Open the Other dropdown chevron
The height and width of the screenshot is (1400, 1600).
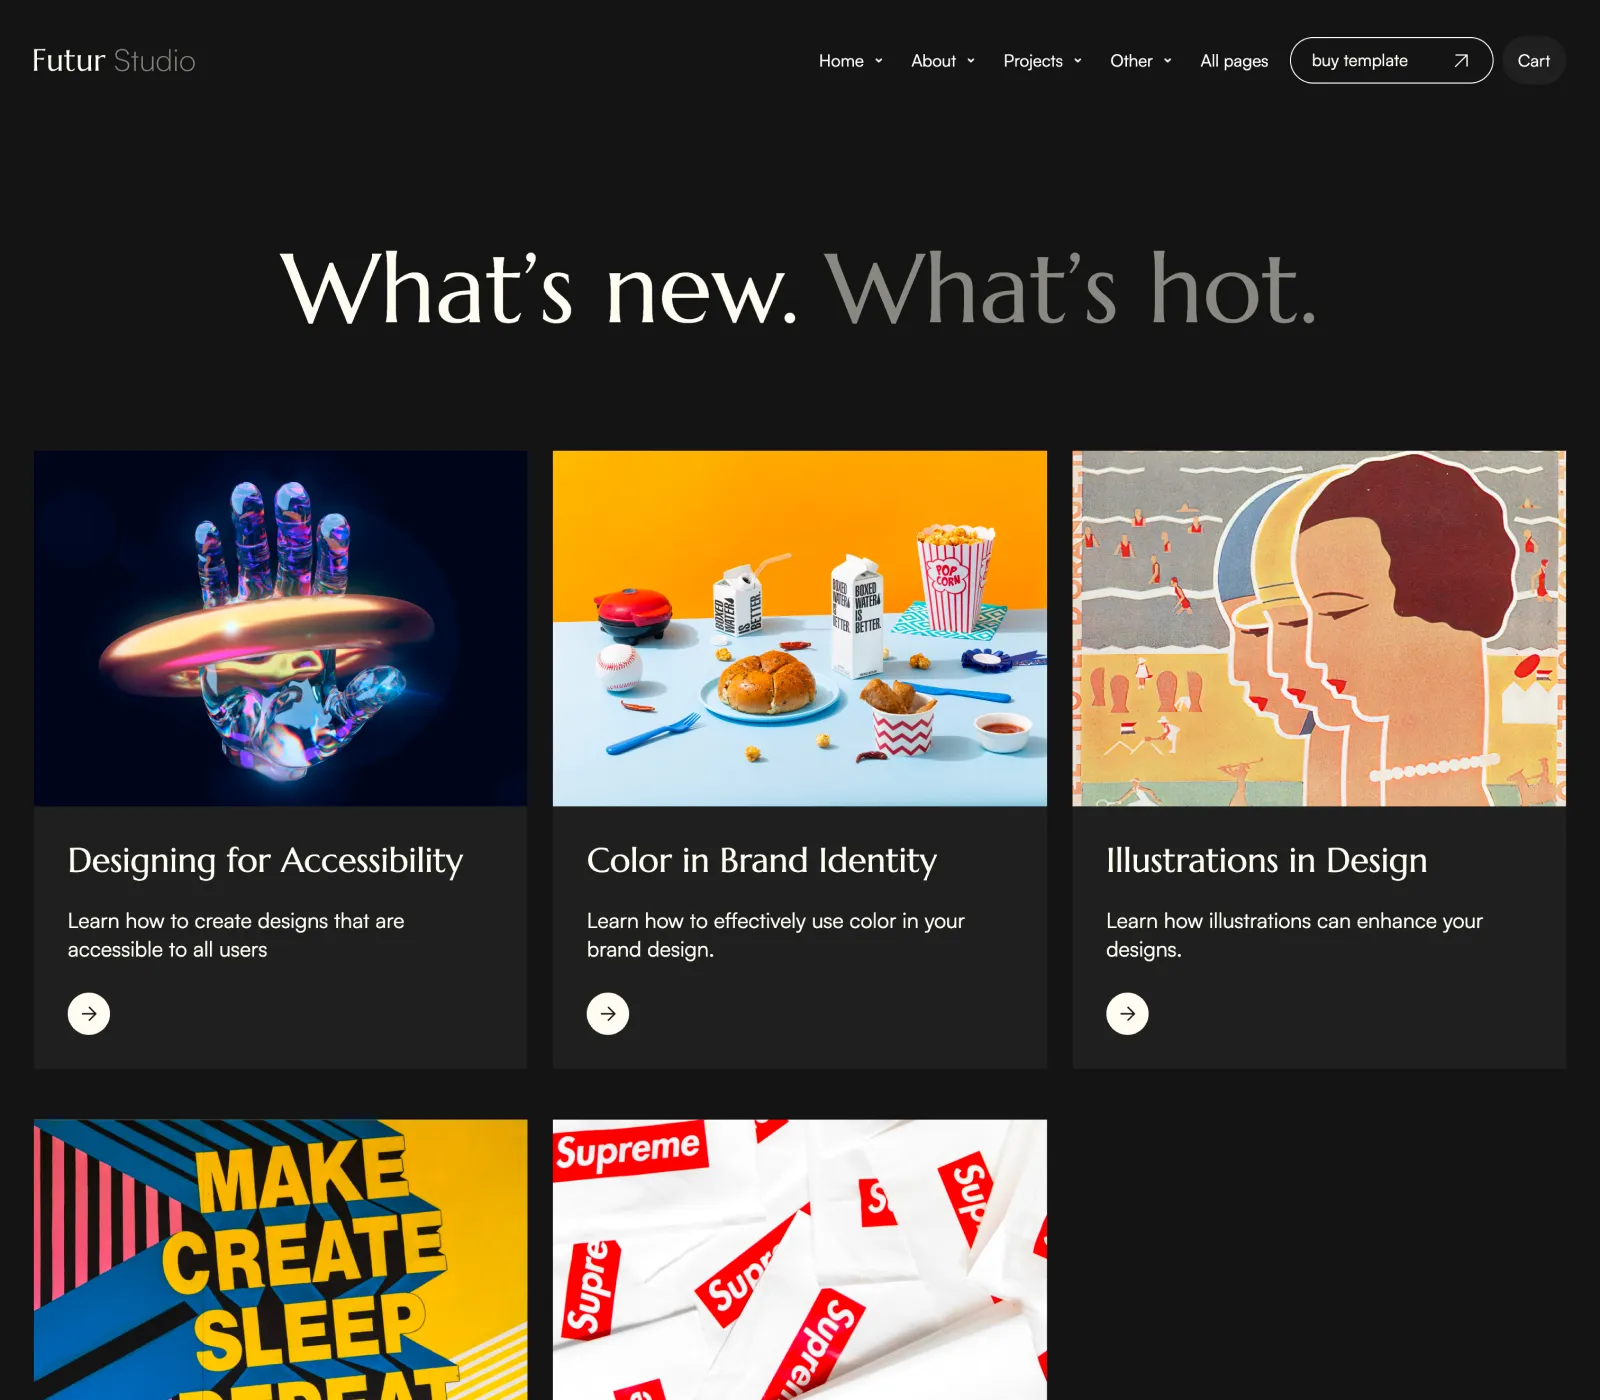(x=1168, y=61)
